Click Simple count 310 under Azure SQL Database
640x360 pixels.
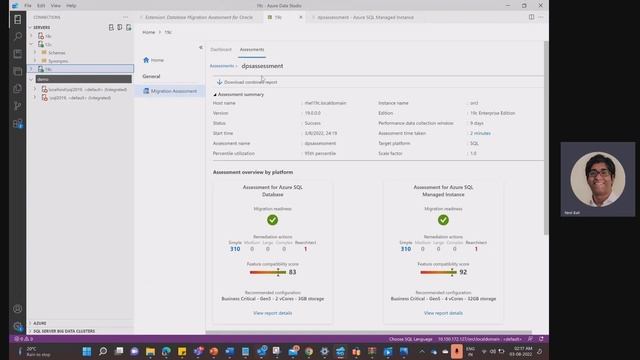pos(235,249)
